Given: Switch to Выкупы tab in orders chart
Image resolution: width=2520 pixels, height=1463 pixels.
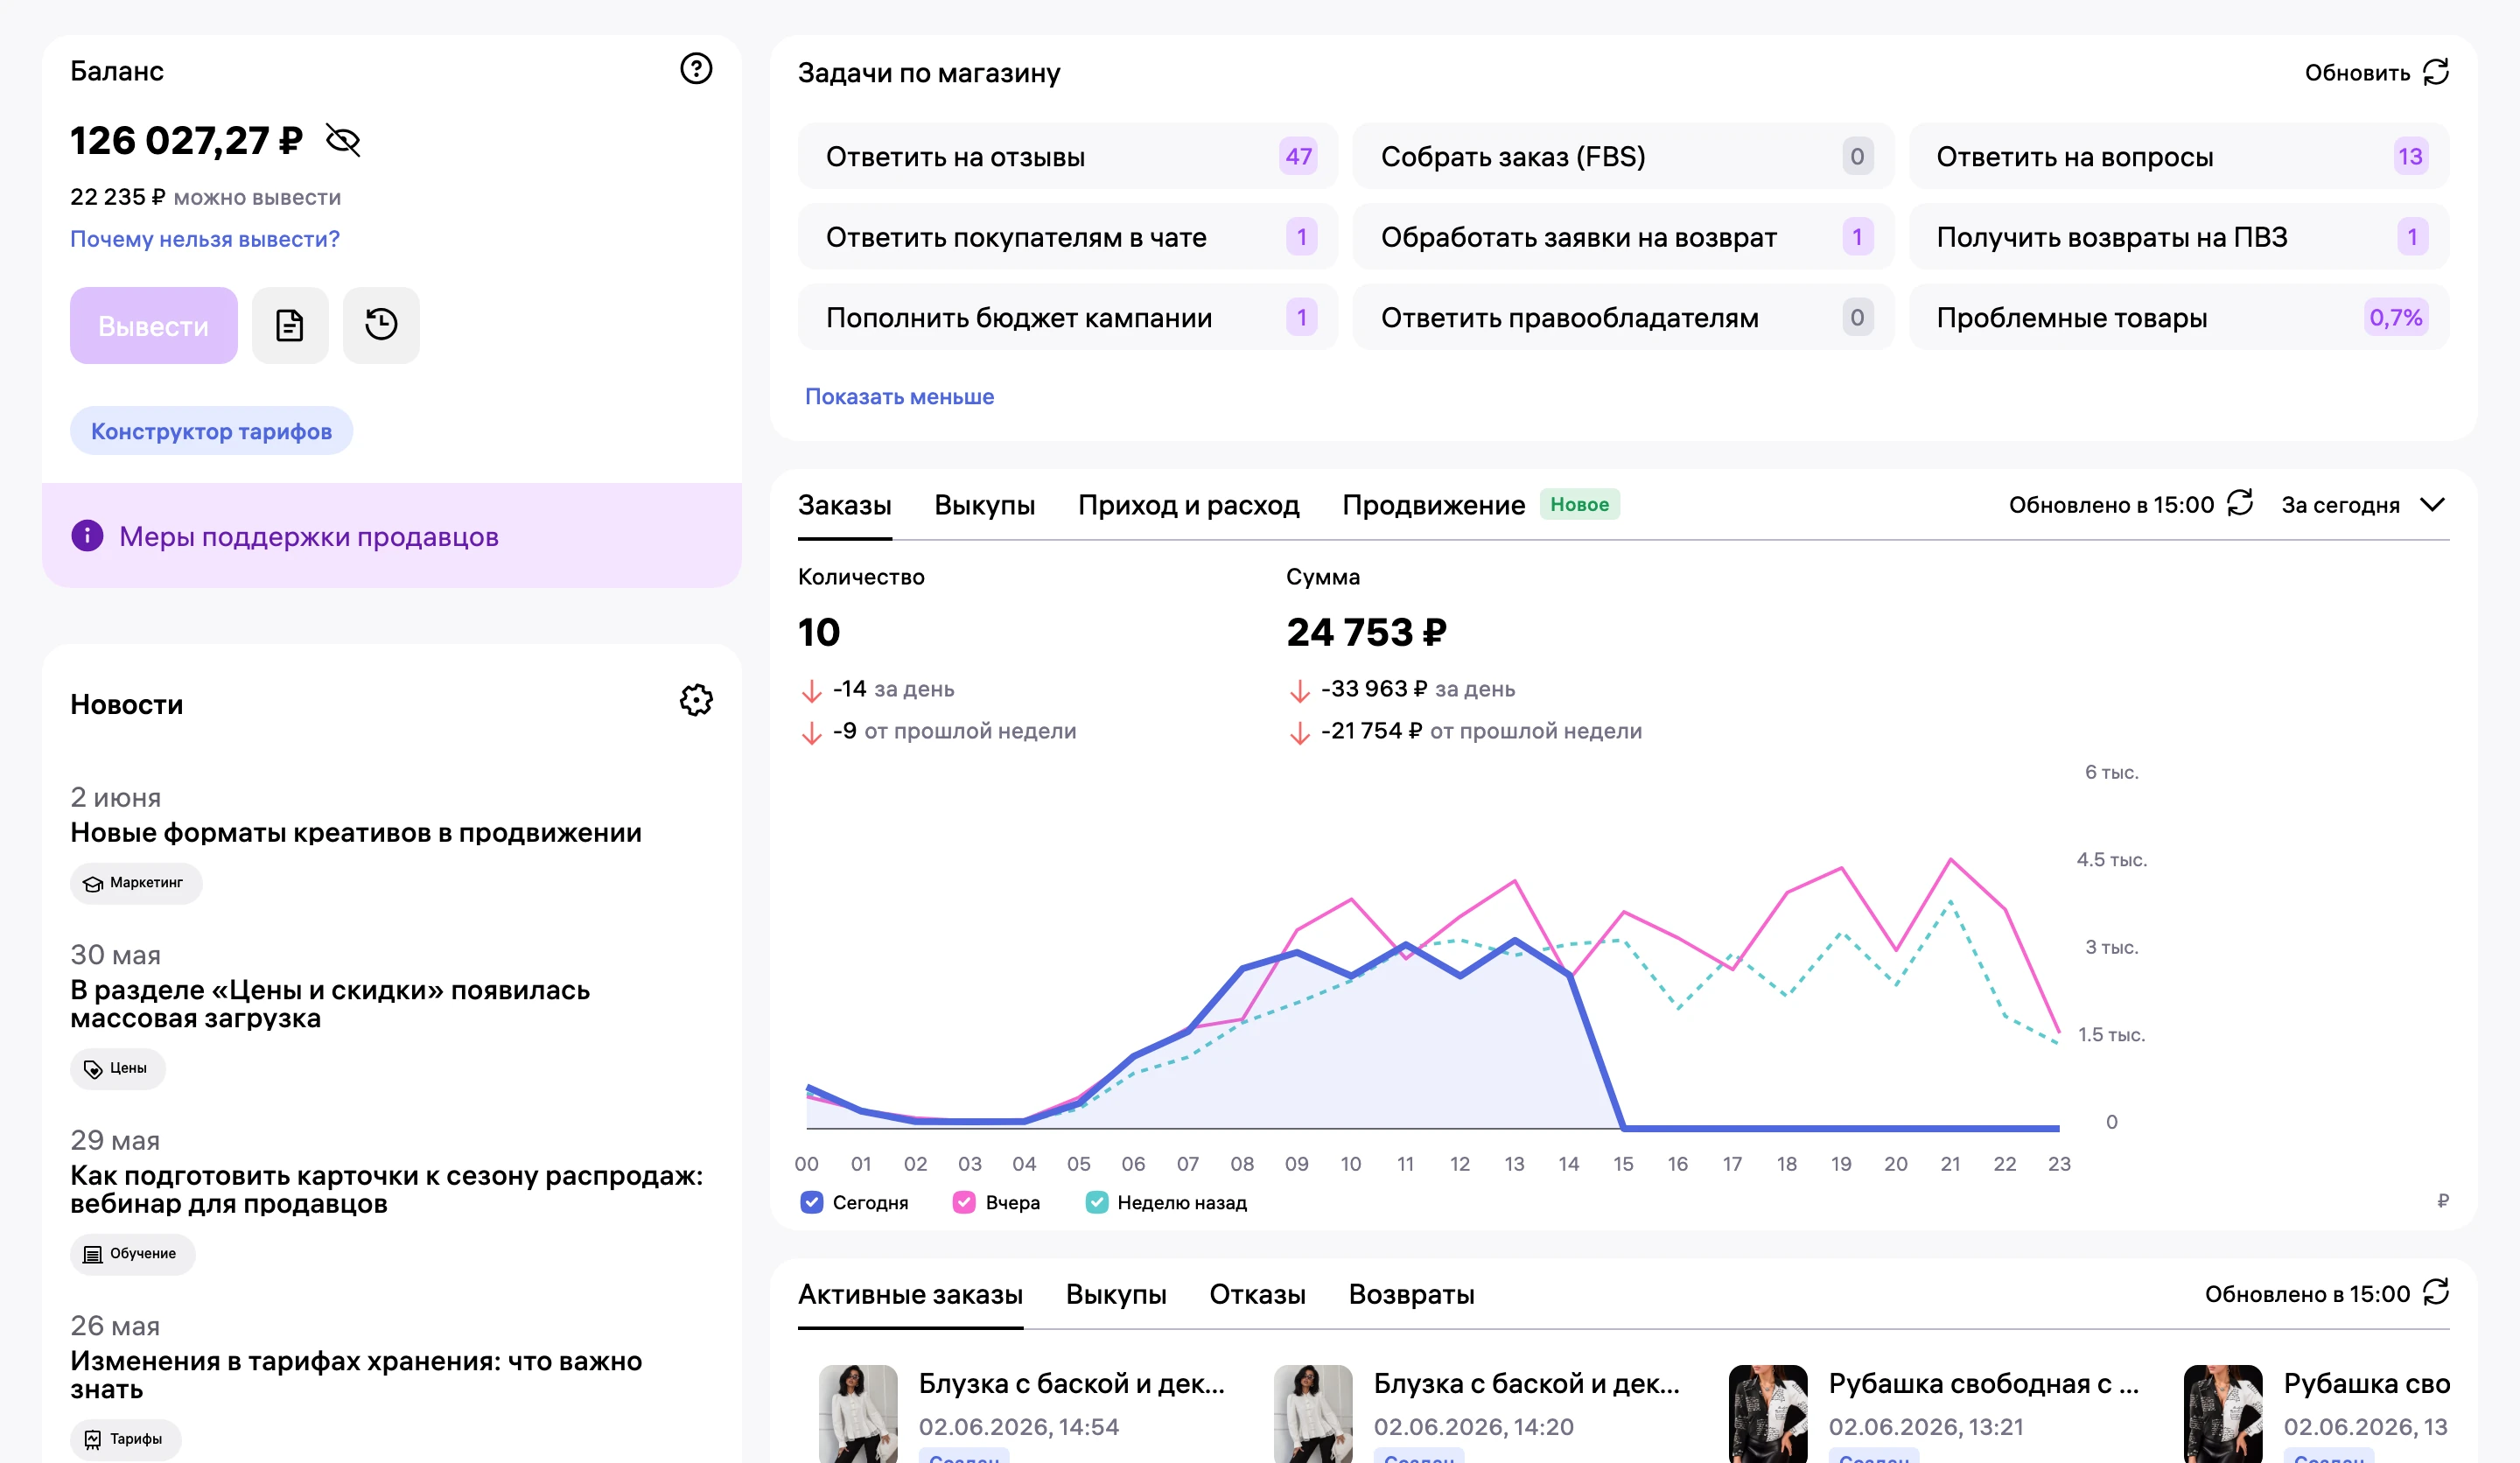Looking at the screenshot, I should pyautogui.click(x=984, y=505).
